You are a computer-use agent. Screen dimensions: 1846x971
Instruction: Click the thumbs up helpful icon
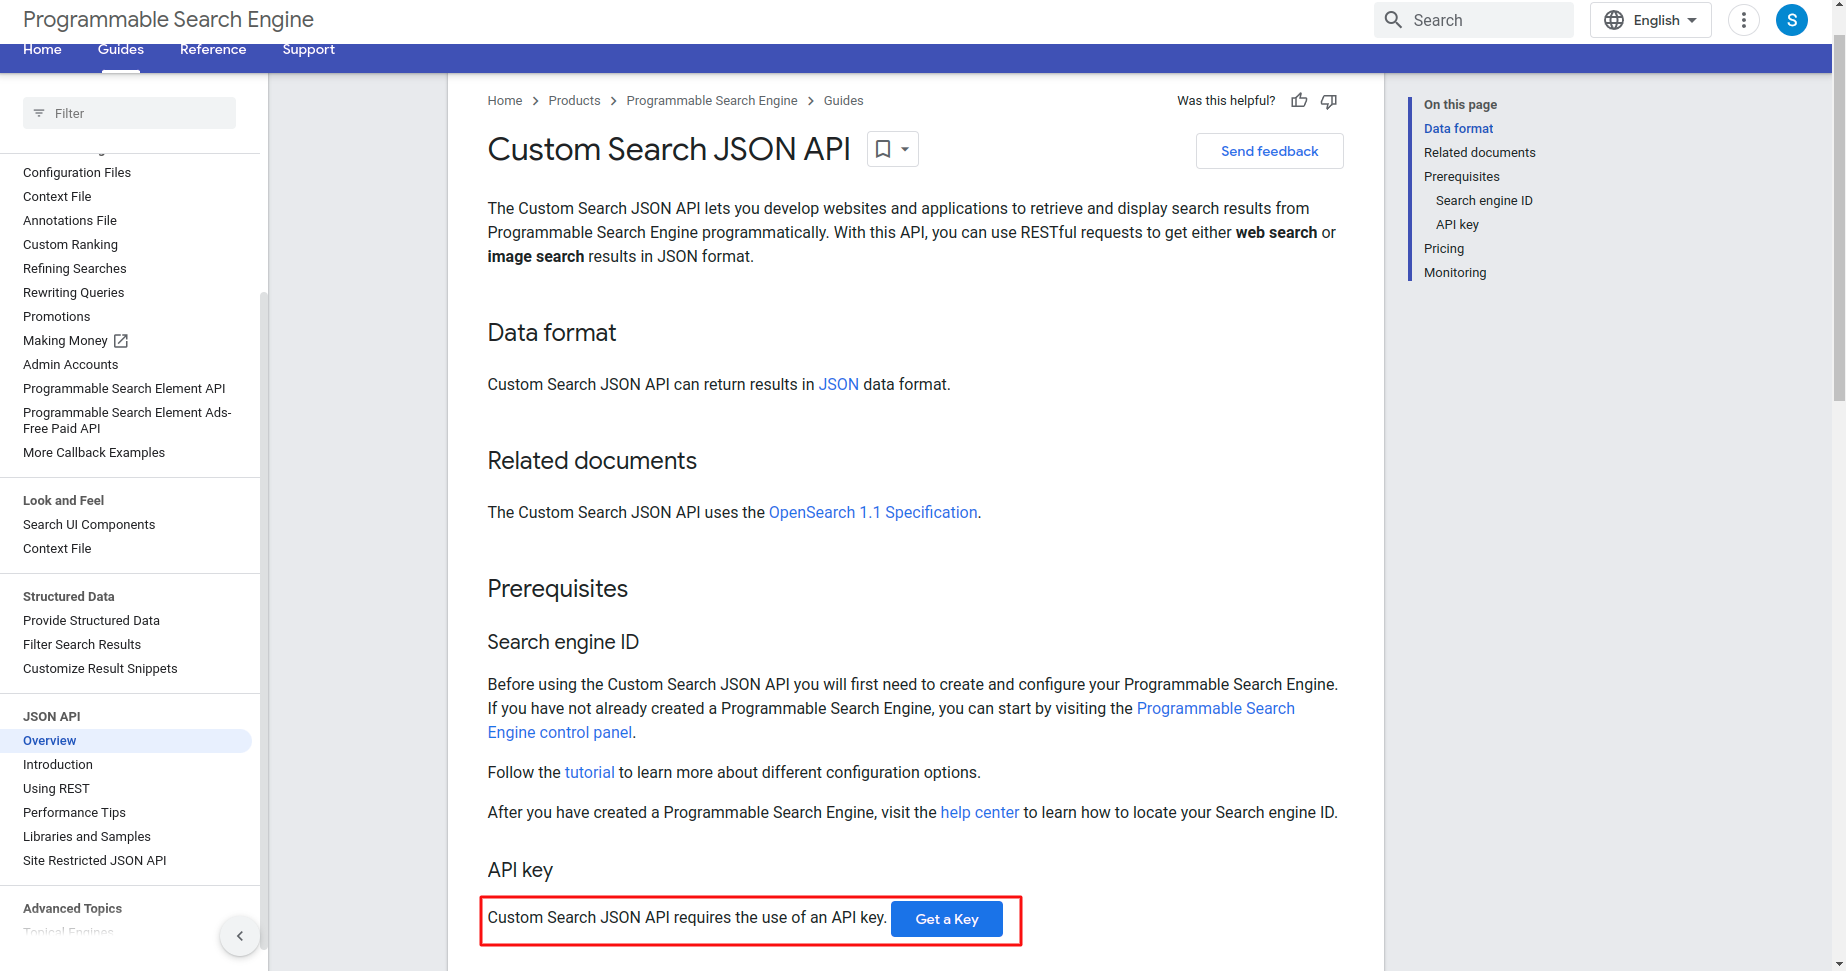click(x=1299, y=100)
